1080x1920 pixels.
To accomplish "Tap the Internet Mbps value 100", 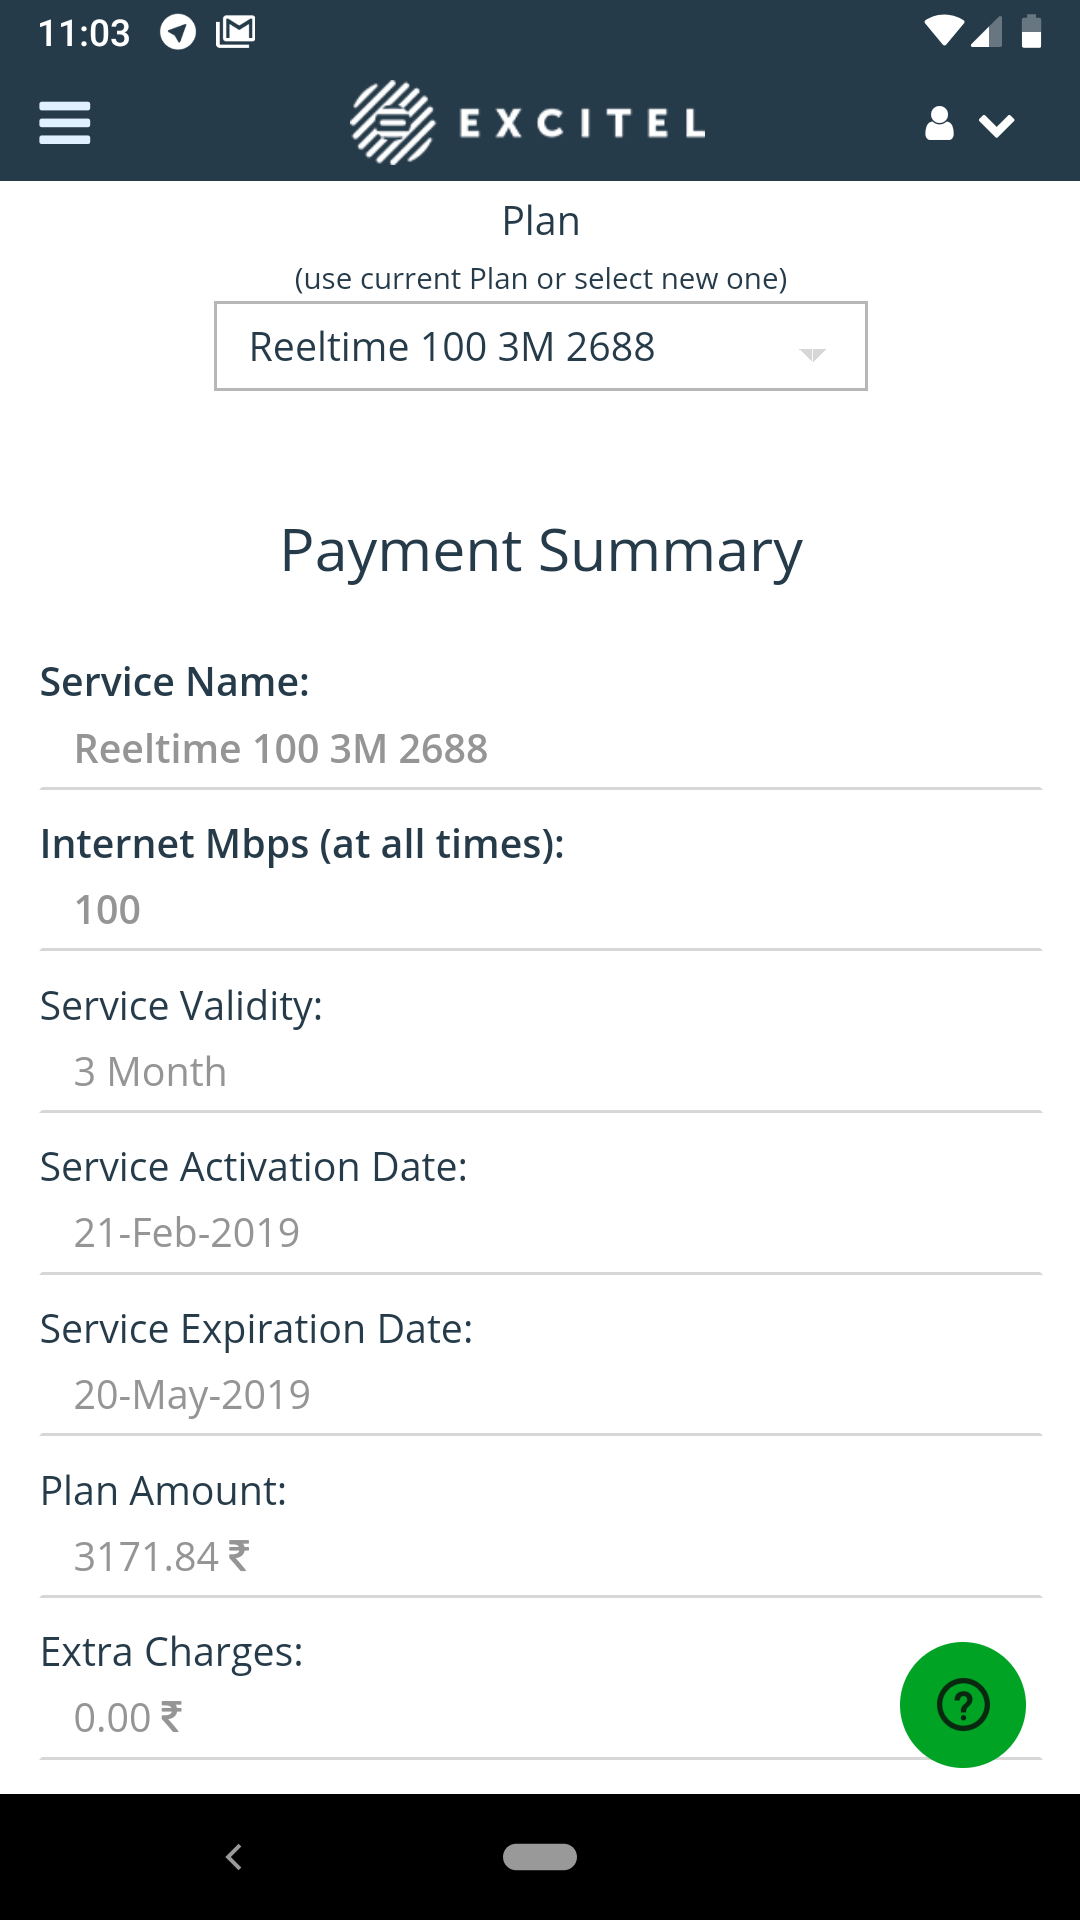I will (108, 910).
